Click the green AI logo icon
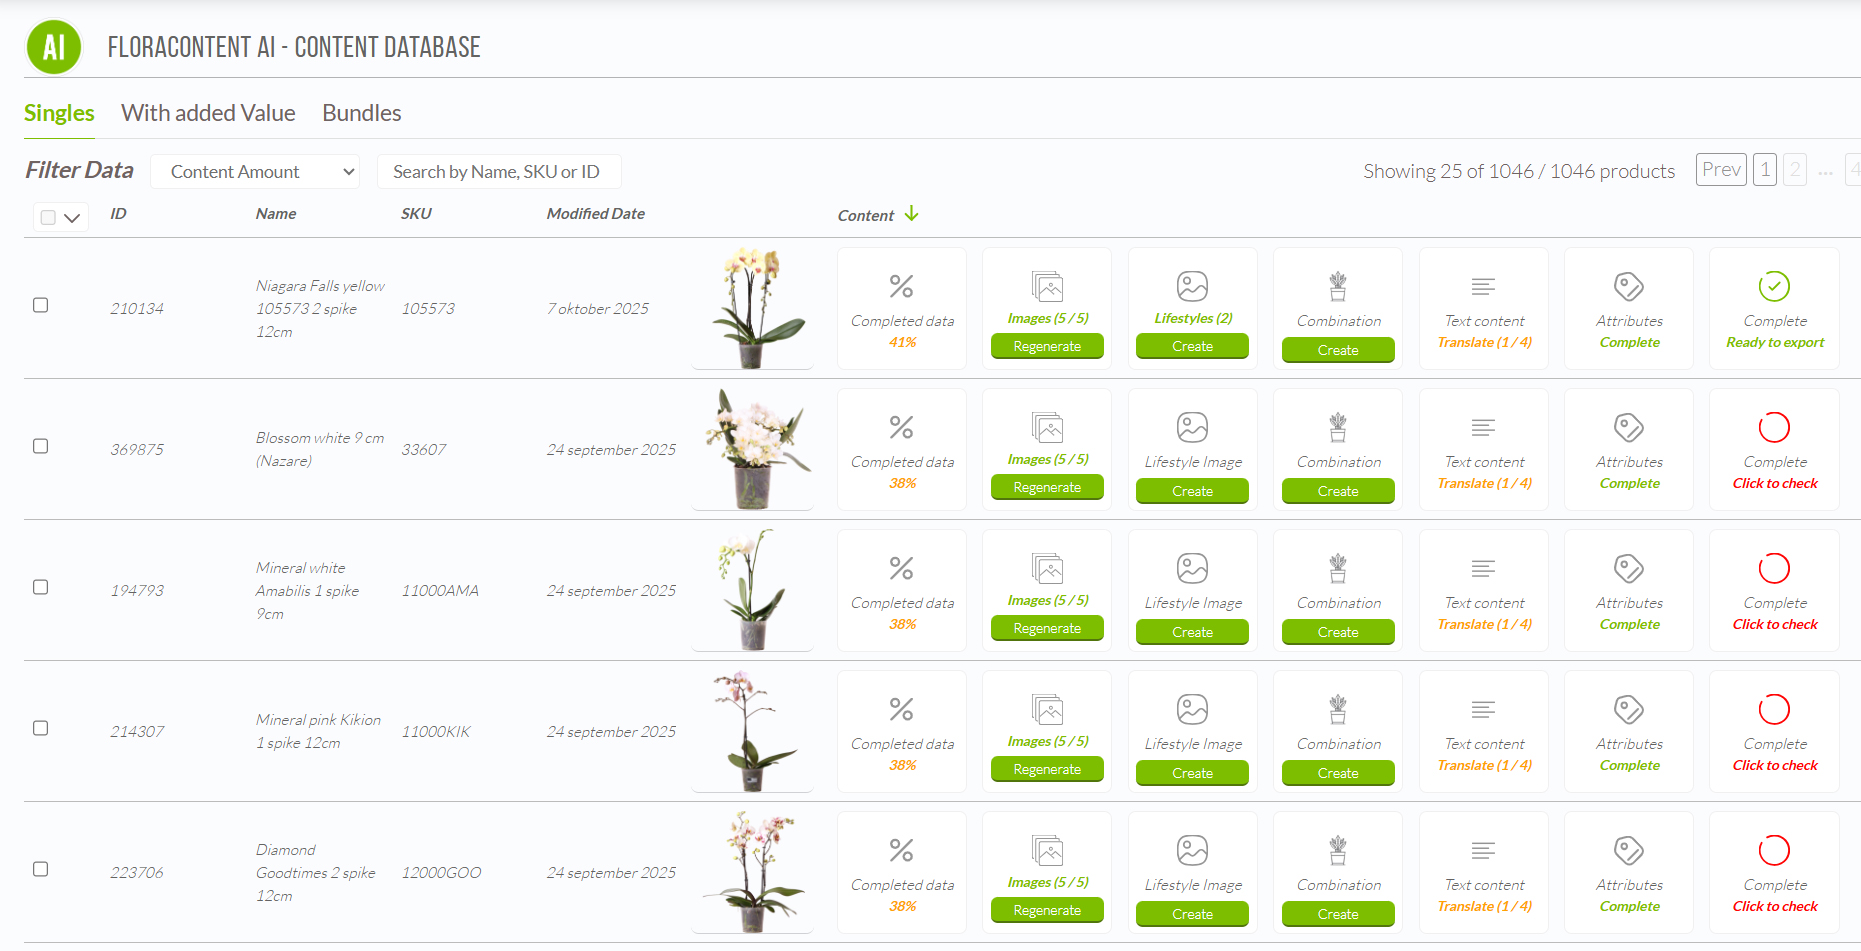This screenshot has height=951, width=1861. pos(54,47)
